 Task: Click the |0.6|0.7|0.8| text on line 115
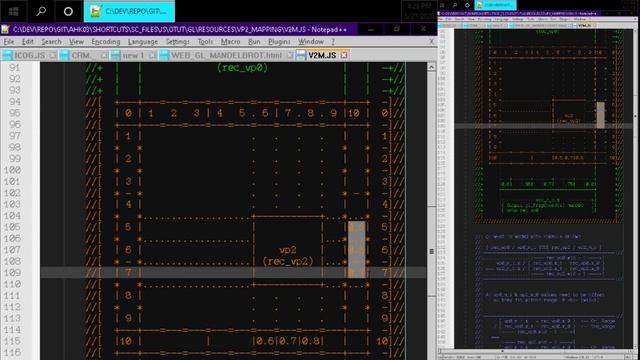(288, 341)
